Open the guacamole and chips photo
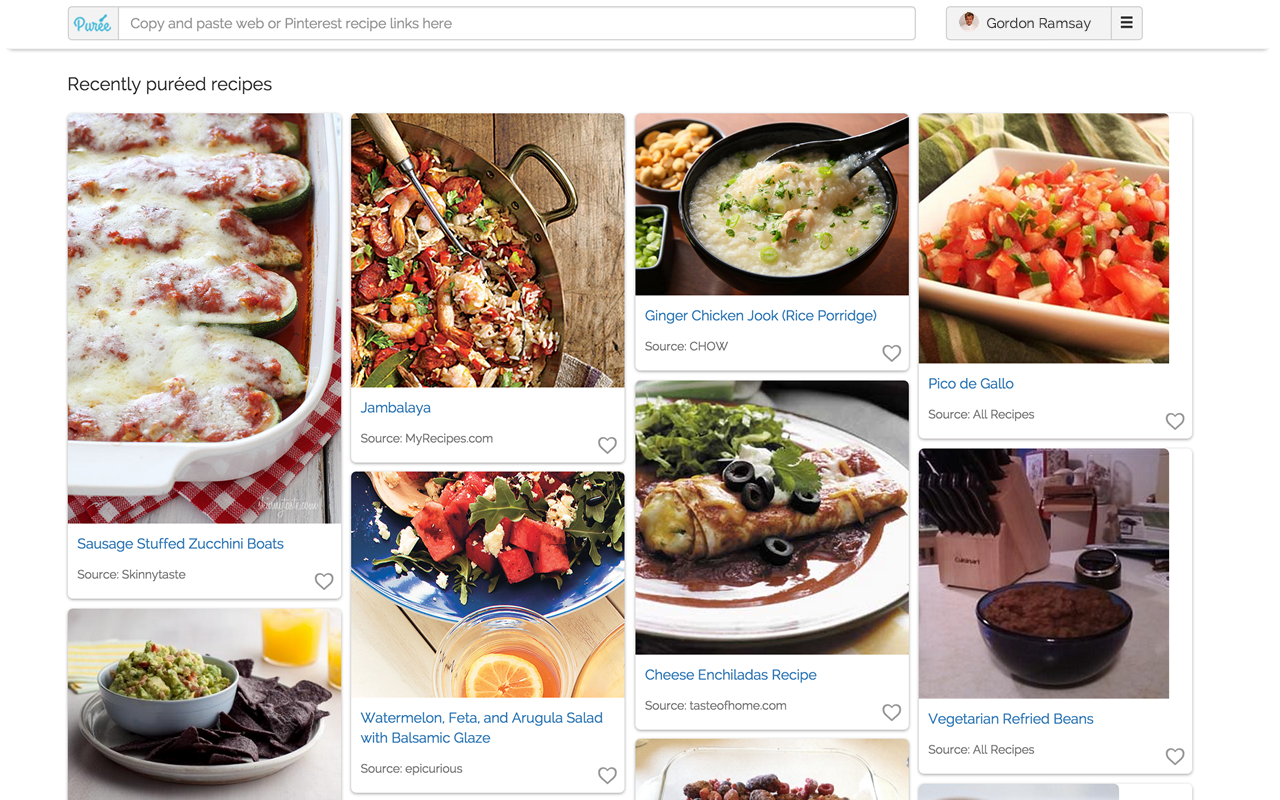 point(204,704)
